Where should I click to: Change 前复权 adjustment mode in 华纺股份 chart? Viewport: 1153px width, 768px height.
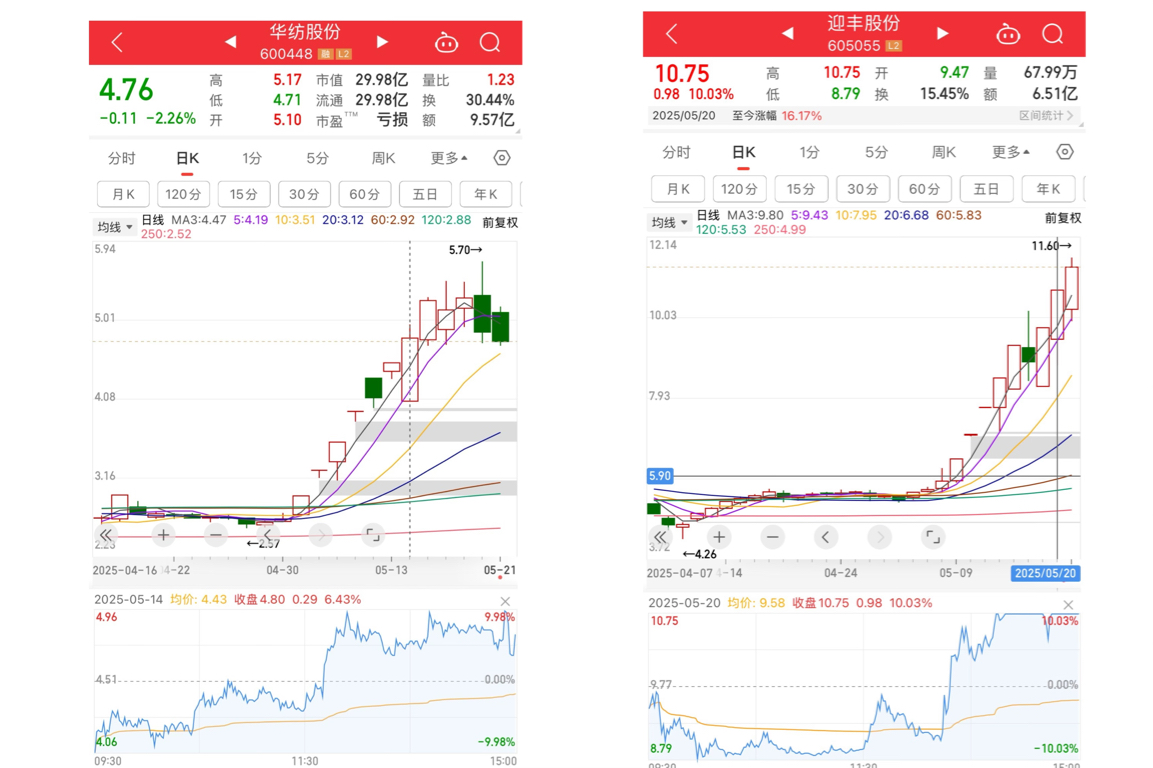pyautogui.click(x=500, y=222)
